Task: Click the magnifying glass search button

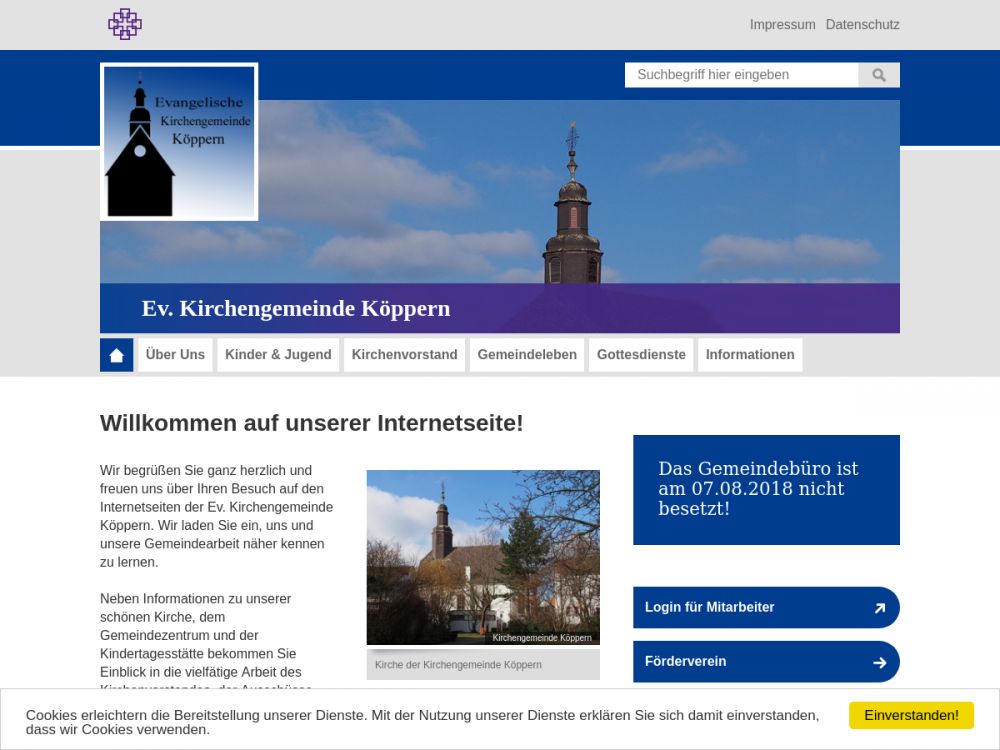Action: coord(879,75)
